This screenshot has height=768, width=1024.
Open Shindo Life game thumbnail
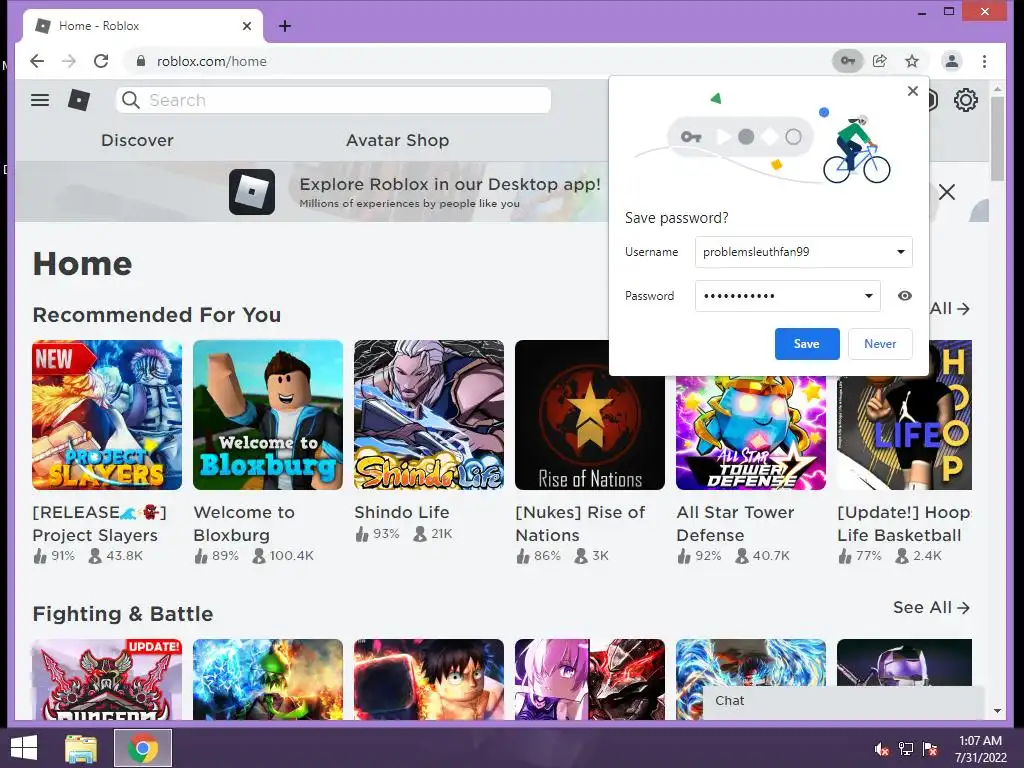tap(429, 415)
